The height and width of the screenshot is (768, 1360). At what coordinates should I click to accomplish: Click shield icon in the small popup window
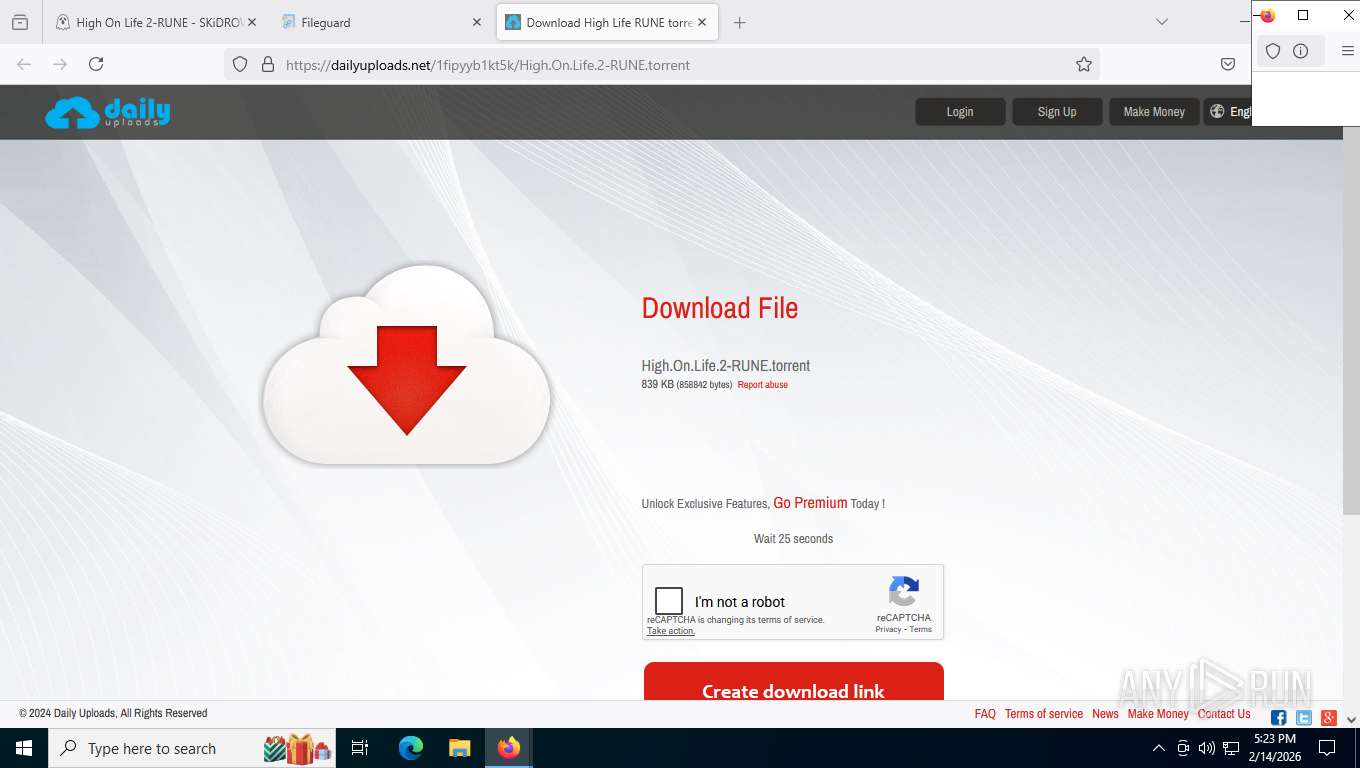coord(1273,51)
